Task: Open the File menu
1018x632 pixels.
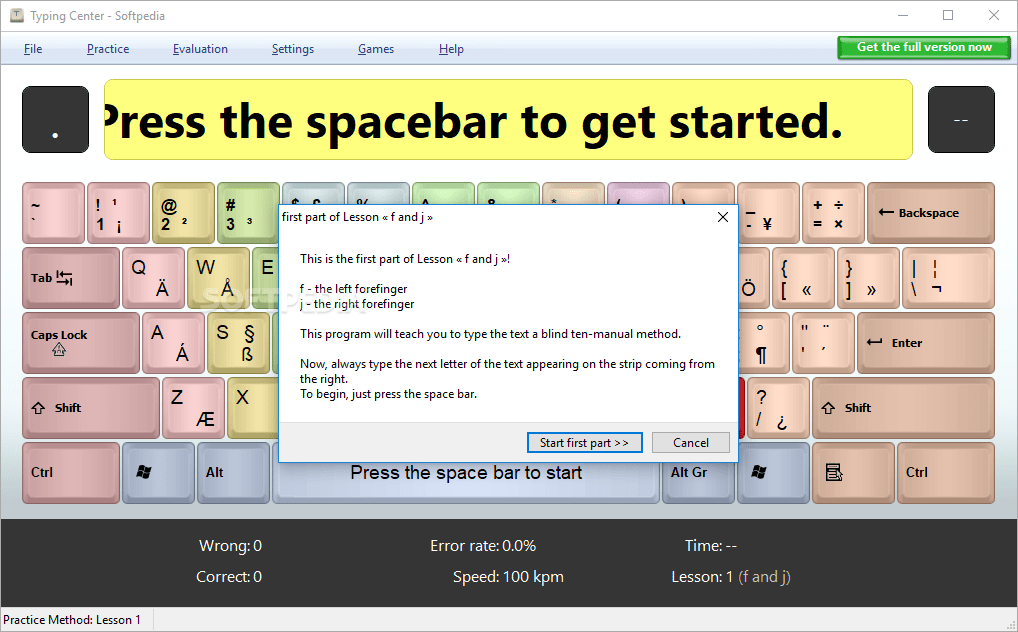Action: click(x=33, y=48)
